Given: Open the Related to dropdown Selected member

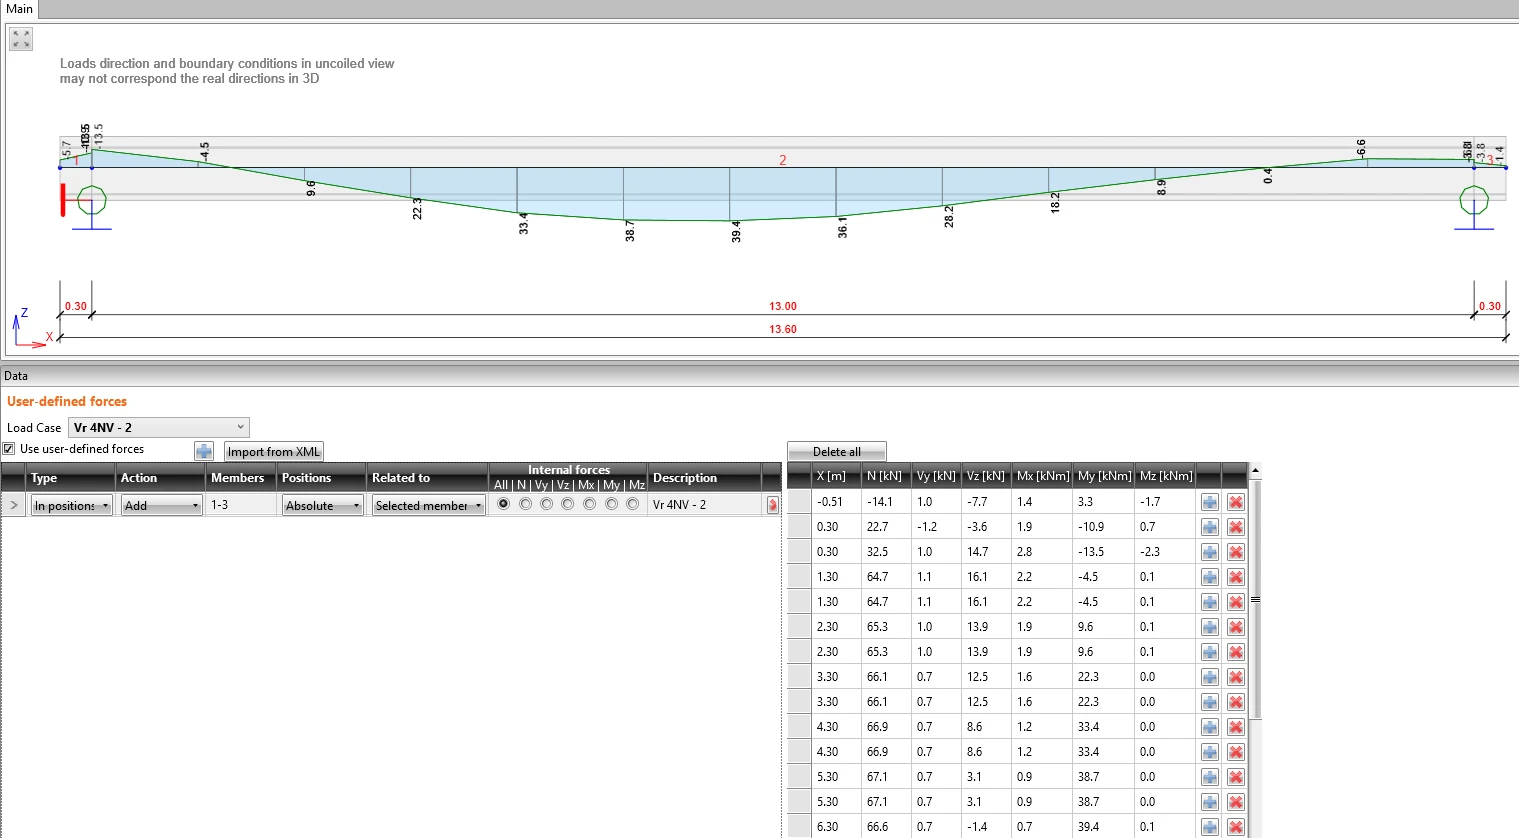Looking at the screenshot, I should coord(428,506).
